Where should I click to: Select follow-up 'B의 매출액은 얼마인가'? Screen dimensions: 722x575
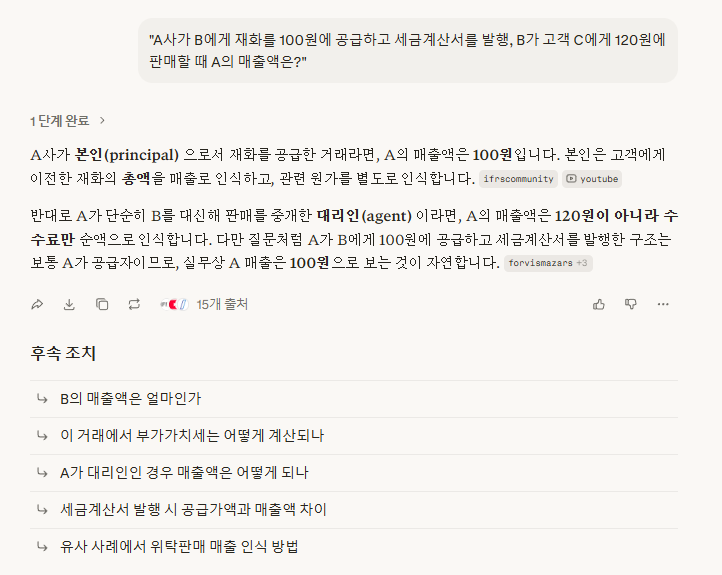130,399
